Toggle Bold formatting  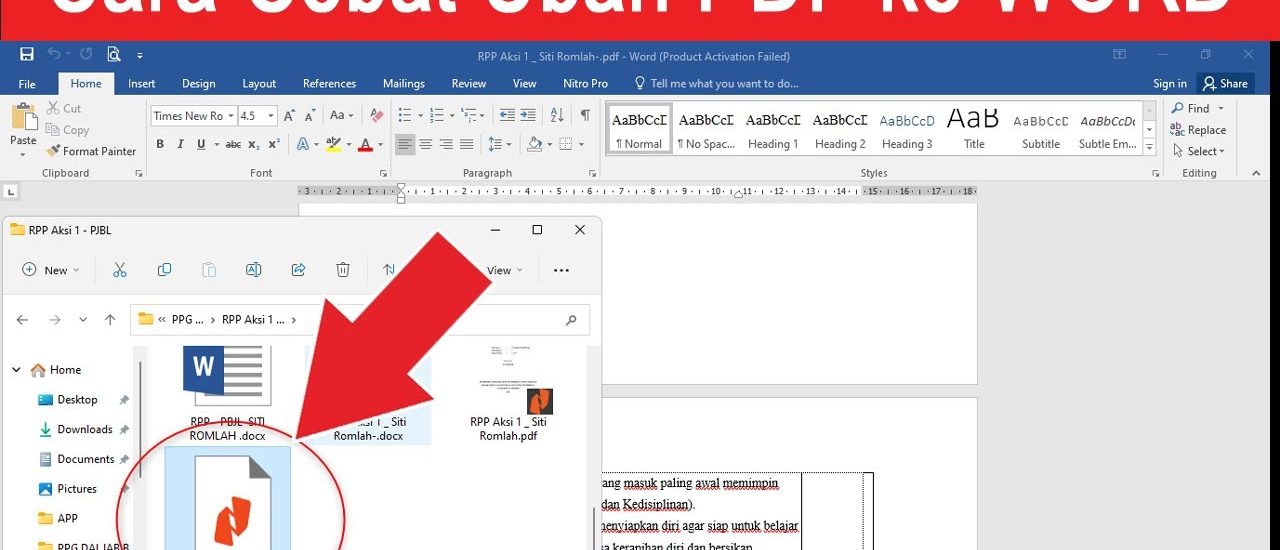tap(160, 145)
